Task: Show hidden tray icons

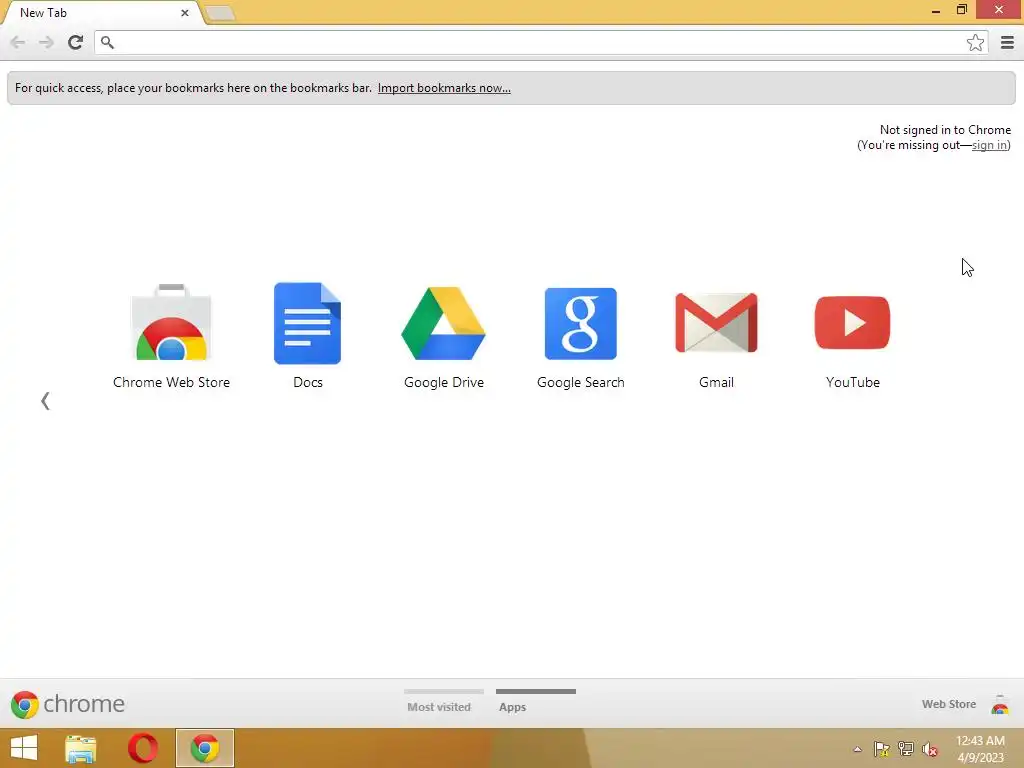Action: point(857,749)
